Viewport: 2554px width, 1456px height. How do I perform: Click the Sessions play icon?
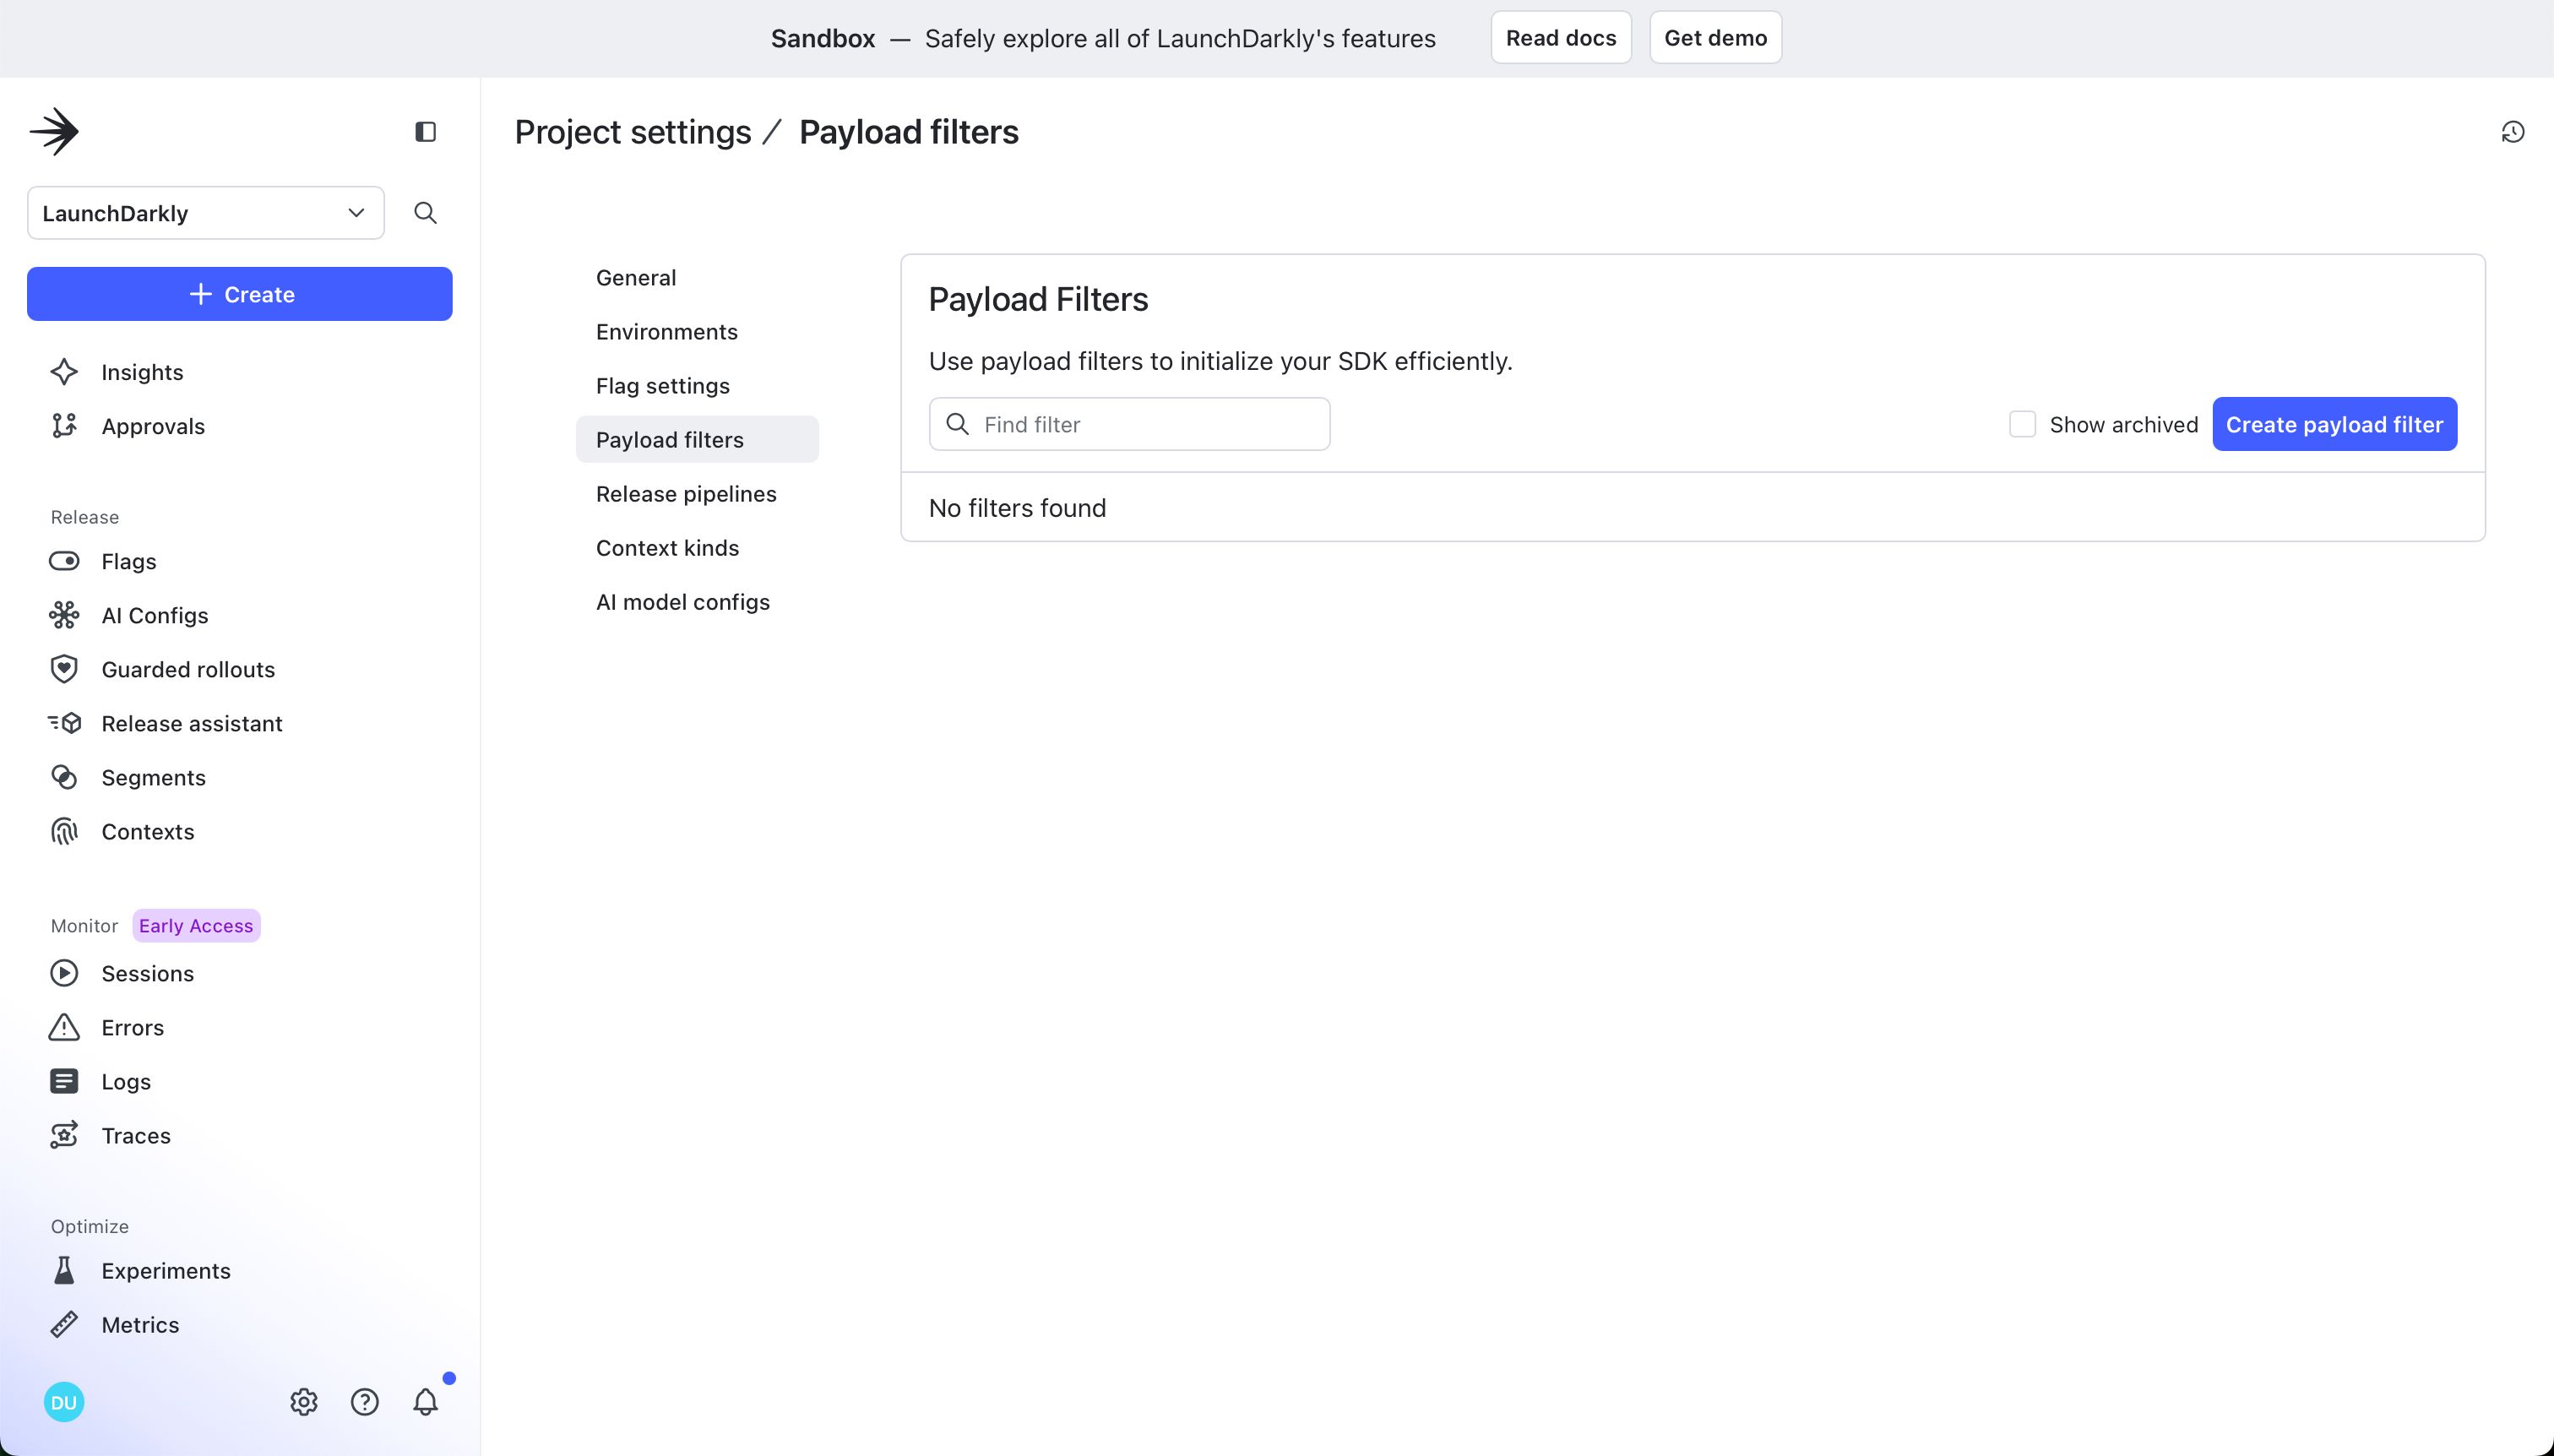(64, 973)
